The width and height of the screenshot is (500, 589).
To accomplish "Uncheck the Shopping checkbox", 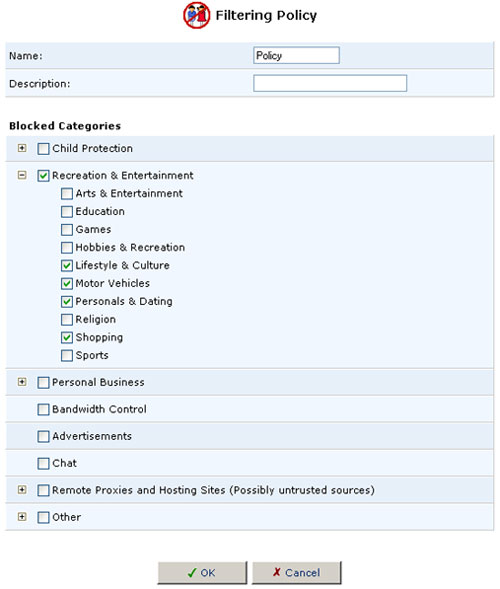I will (x=67, y=338).
